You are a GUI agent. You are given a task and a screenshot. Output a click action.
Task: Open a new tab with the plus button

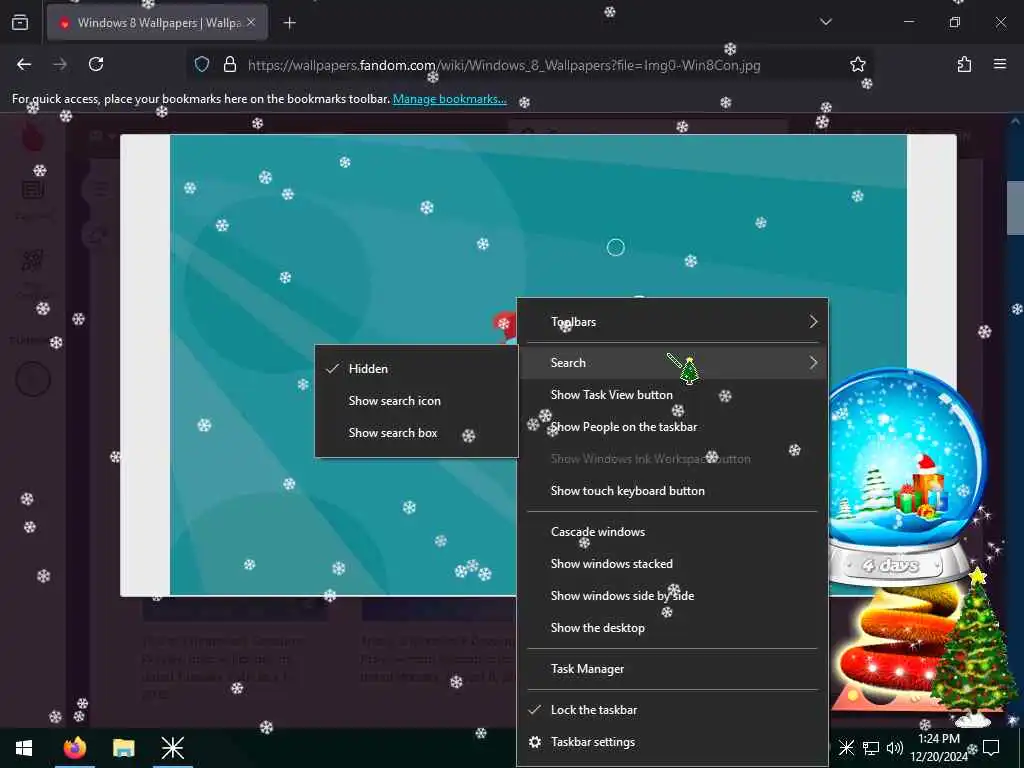(289, 23)
